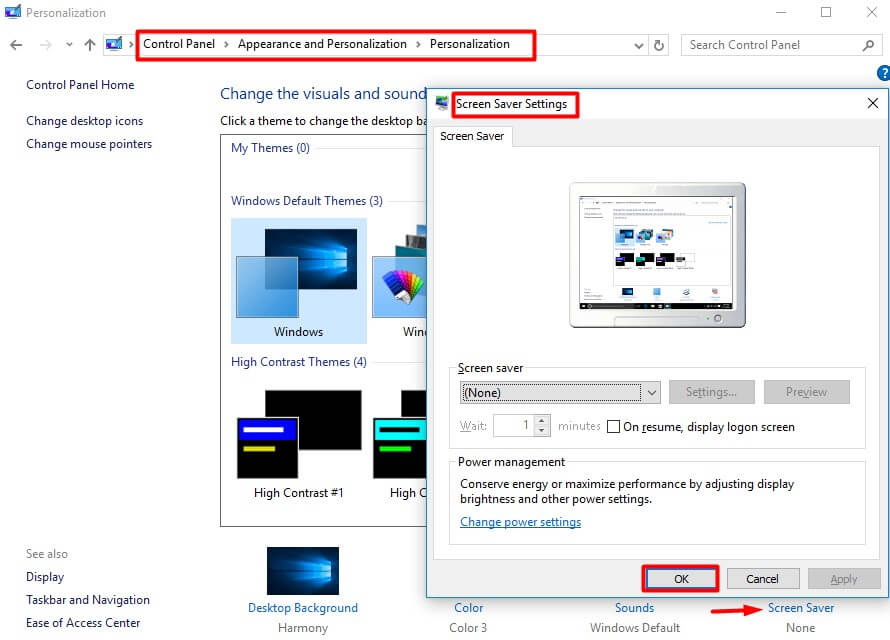Click the Control Panel address bar icon
890x640 pixels.
[x=114, y=44]
